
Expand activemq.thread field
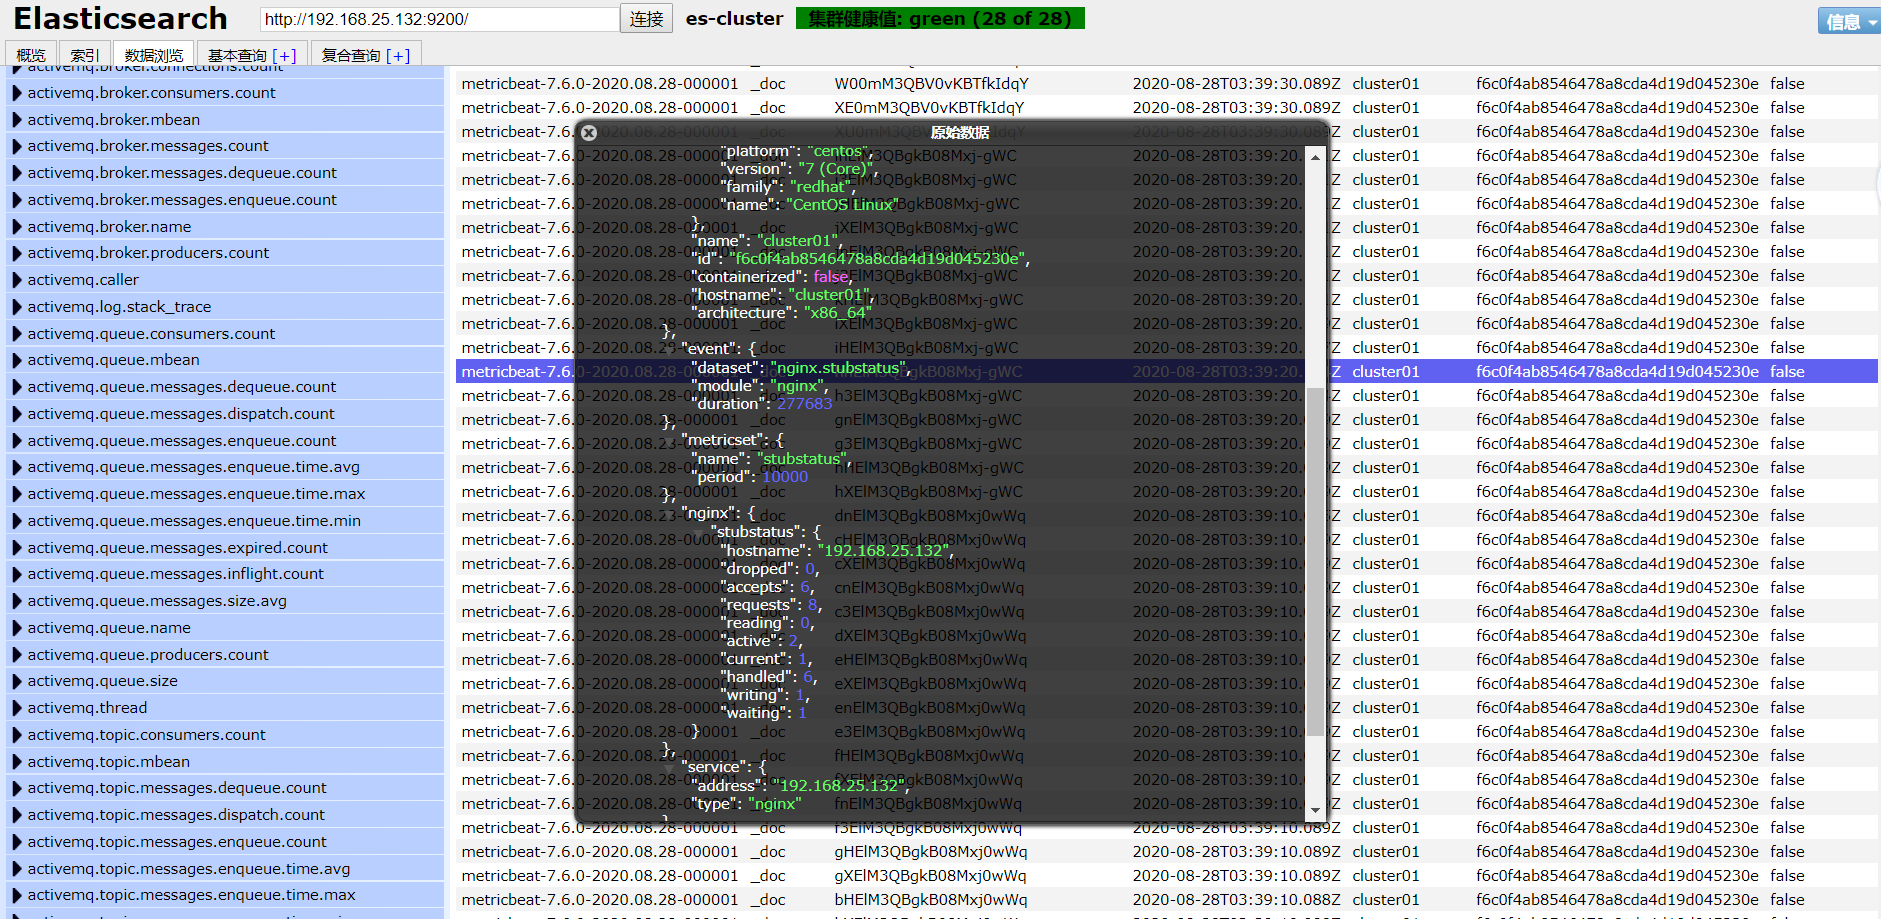[17, 708]
